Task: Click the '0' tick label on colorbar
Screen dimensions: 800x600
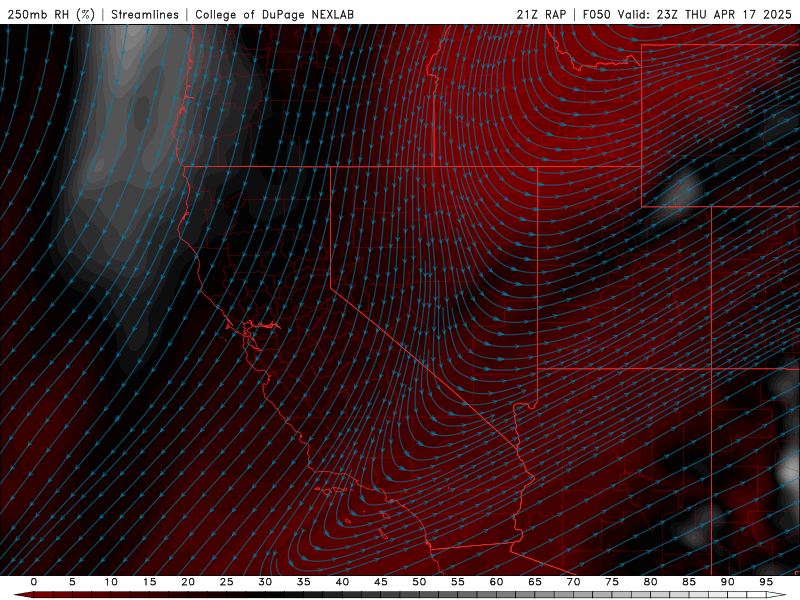Action: point(34,582)
